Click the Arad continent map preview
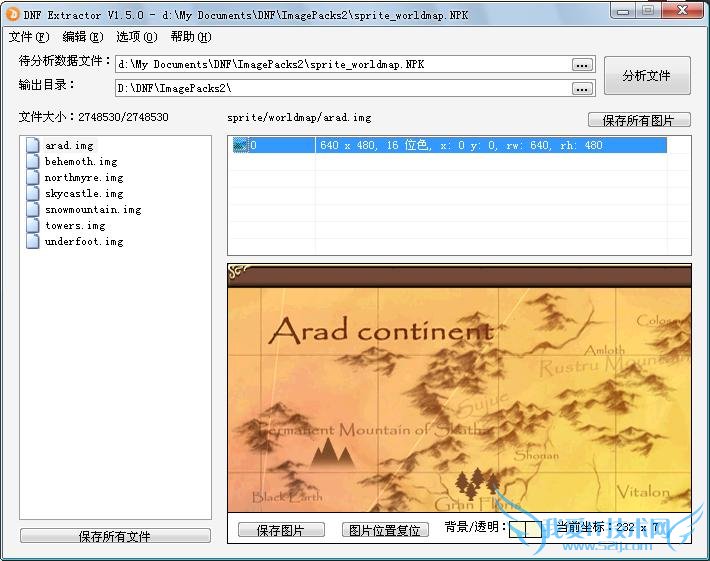This screenshot has width=710, height=561. 459,388
